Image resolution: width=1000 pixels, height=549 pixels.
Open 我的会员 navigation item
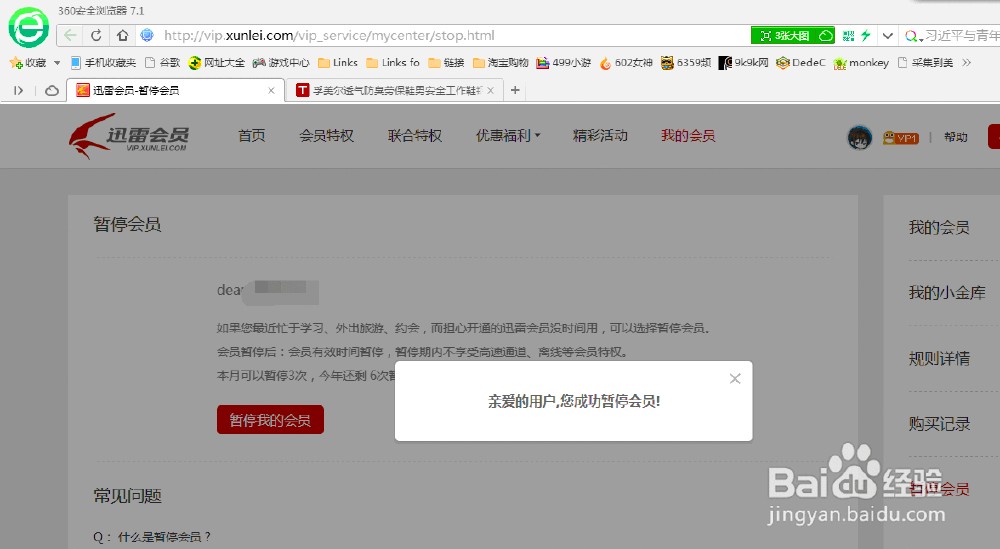pos(688,136)
